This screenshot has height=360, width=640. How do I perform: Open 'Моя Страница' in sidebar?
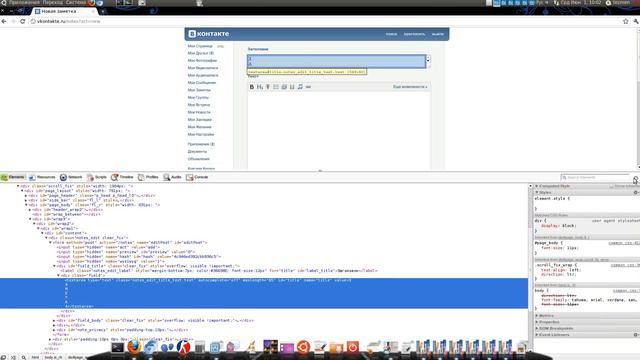point(200,46)
